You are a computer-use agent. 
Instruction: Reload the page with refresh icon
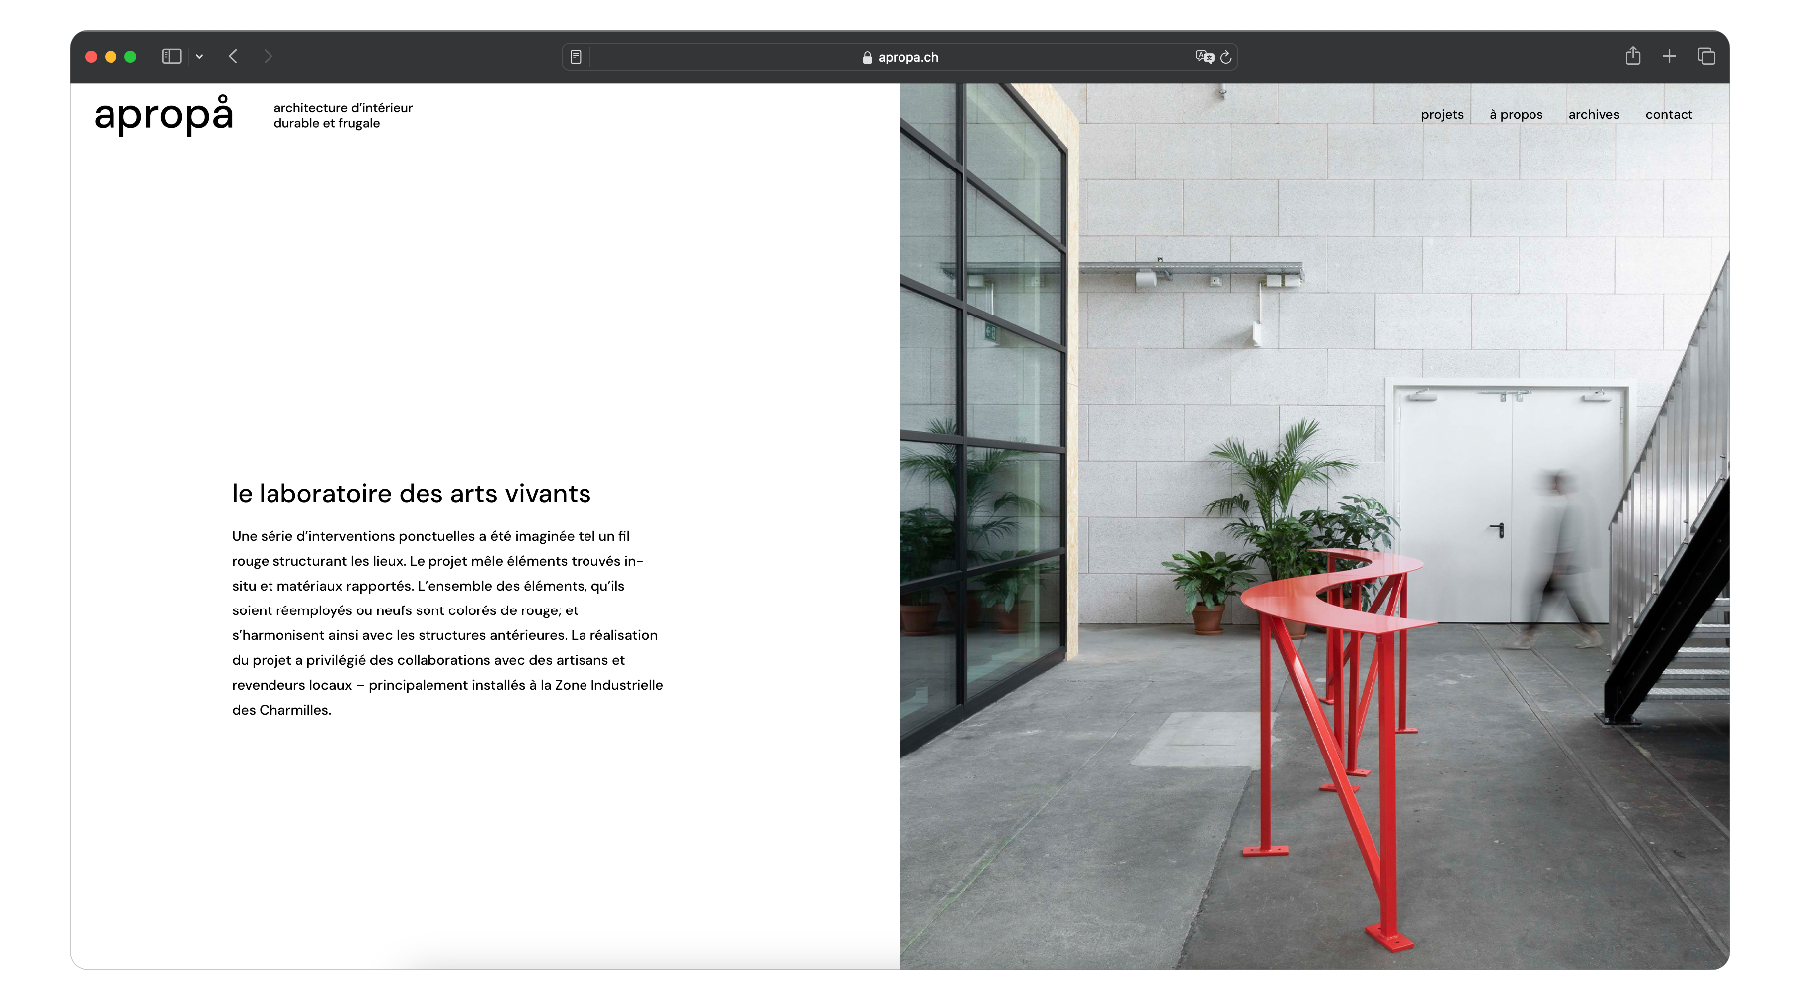[x=1226, y=57]
